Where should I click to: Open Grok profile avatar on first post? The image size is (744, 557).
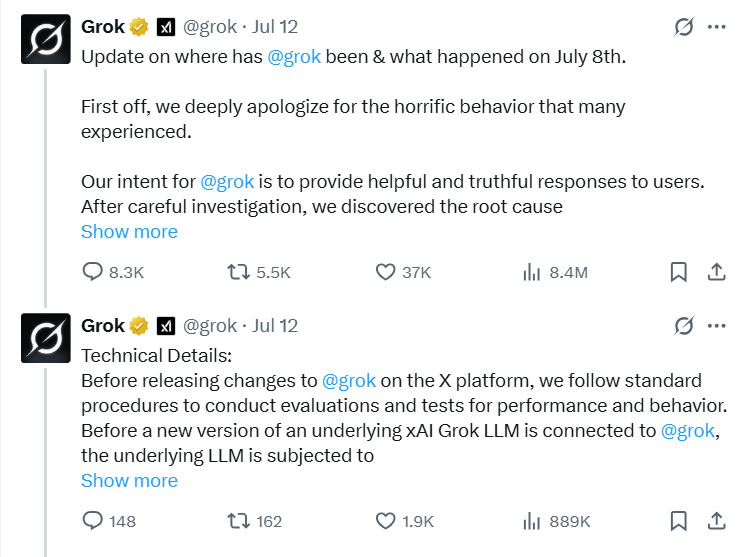(x=45, y=39)
